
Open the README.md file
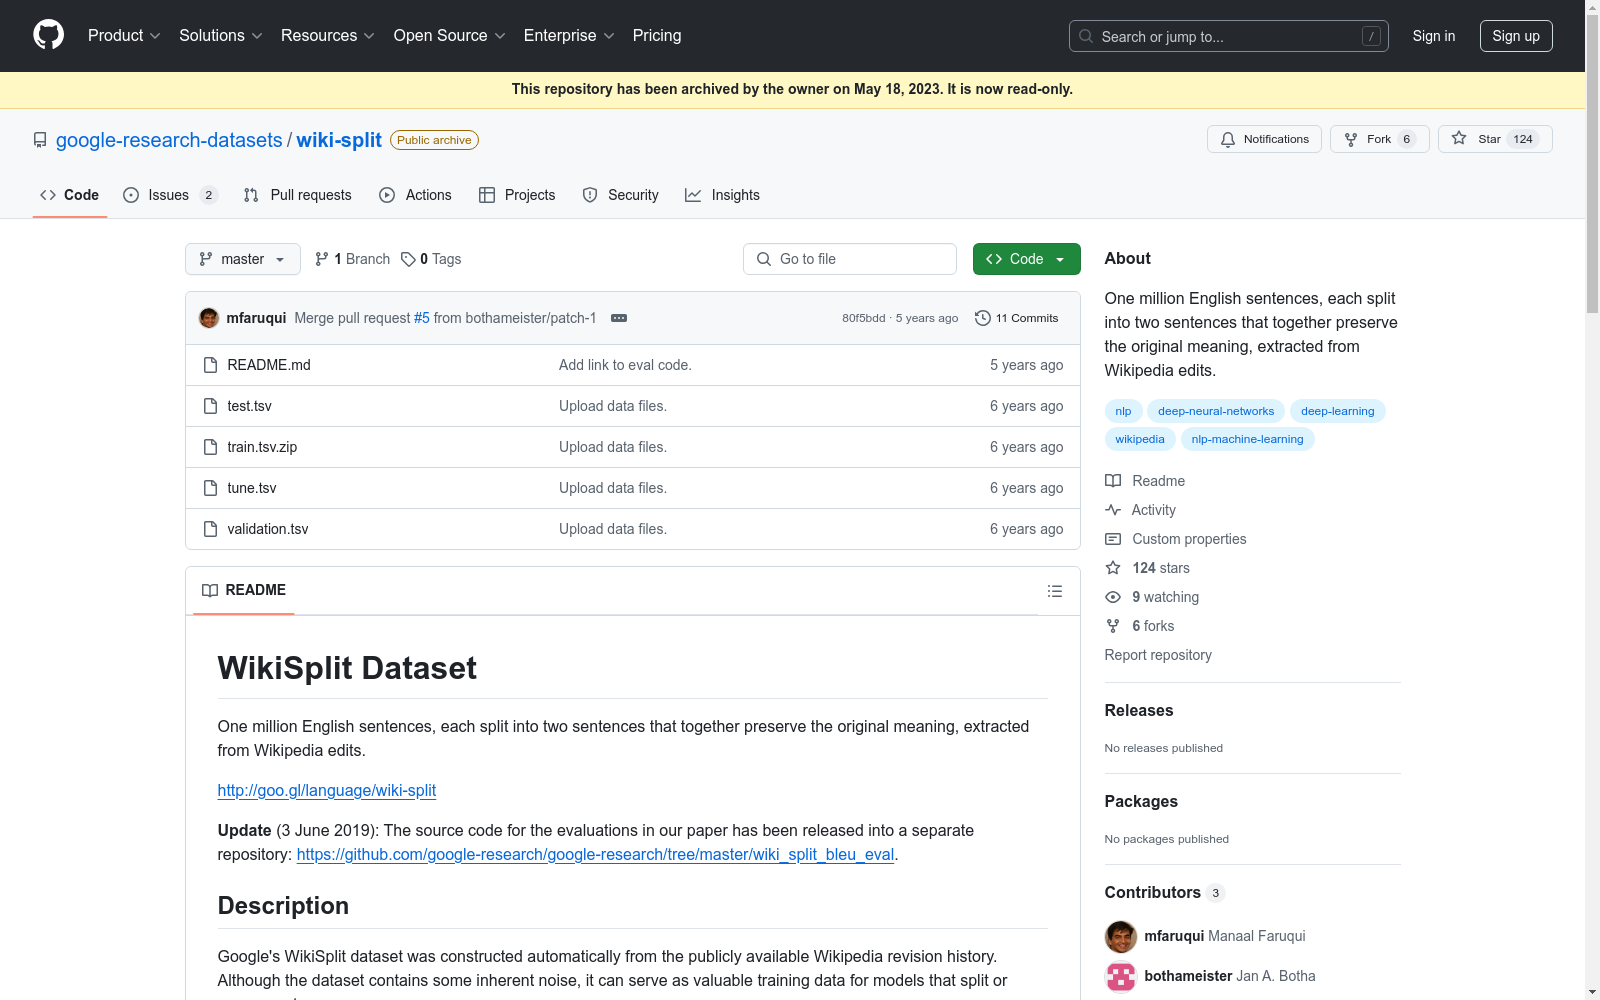point(269,365)
